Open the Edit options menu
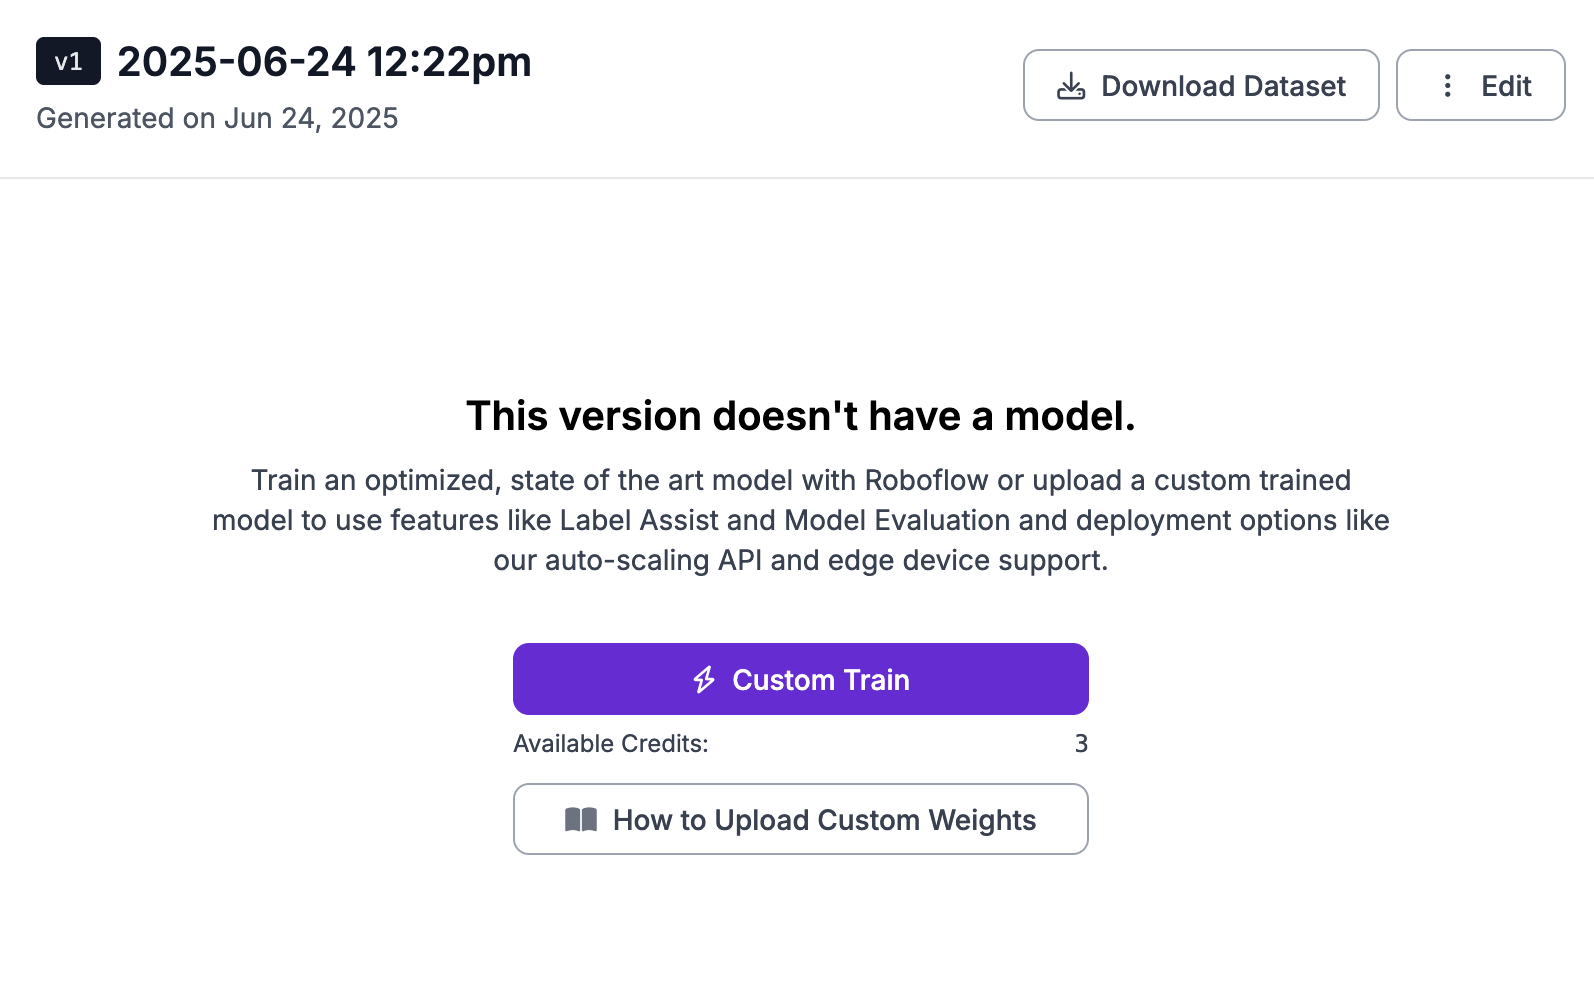This screenshot has height=1002, width=1594. click(1480, 85)
